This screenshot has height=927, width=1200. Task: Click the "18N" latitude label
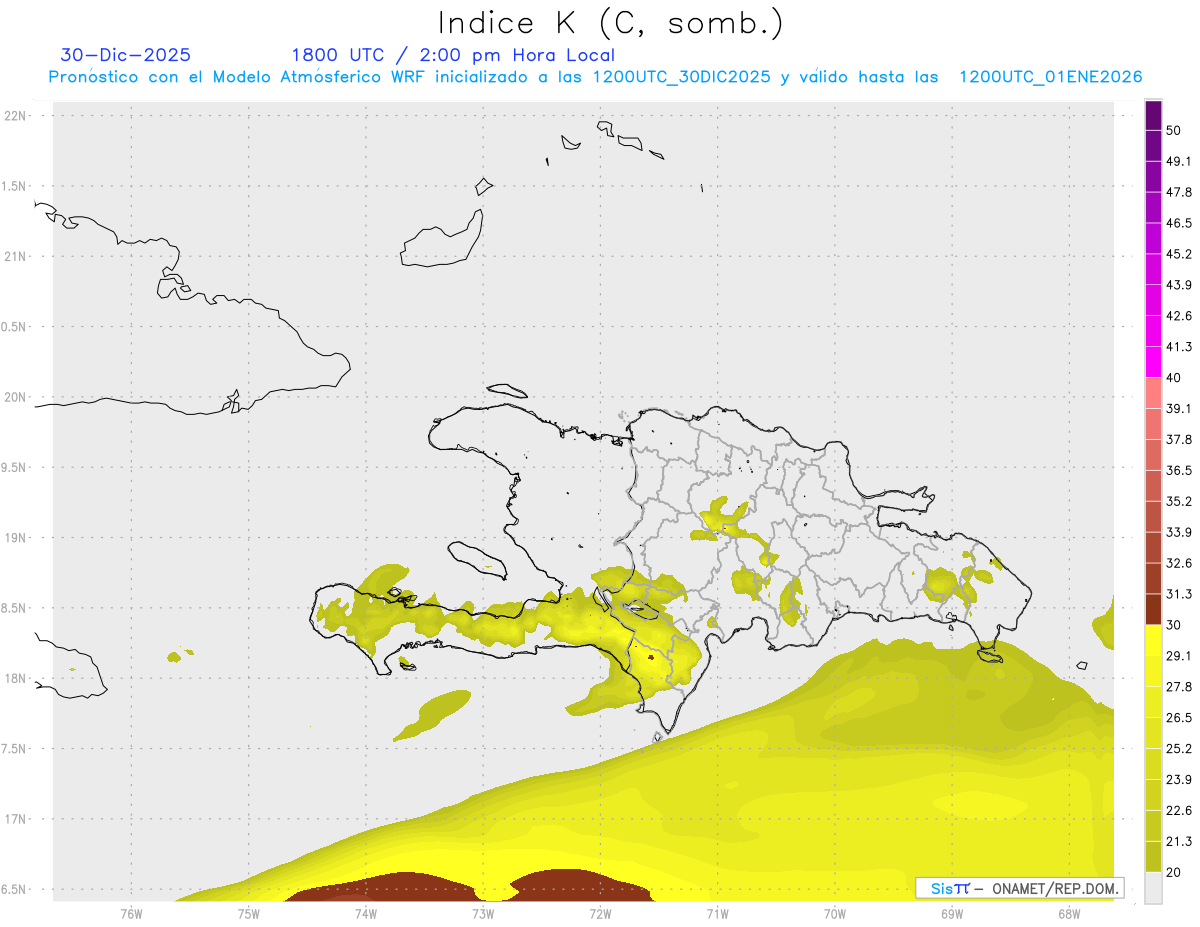pos(15,678)
